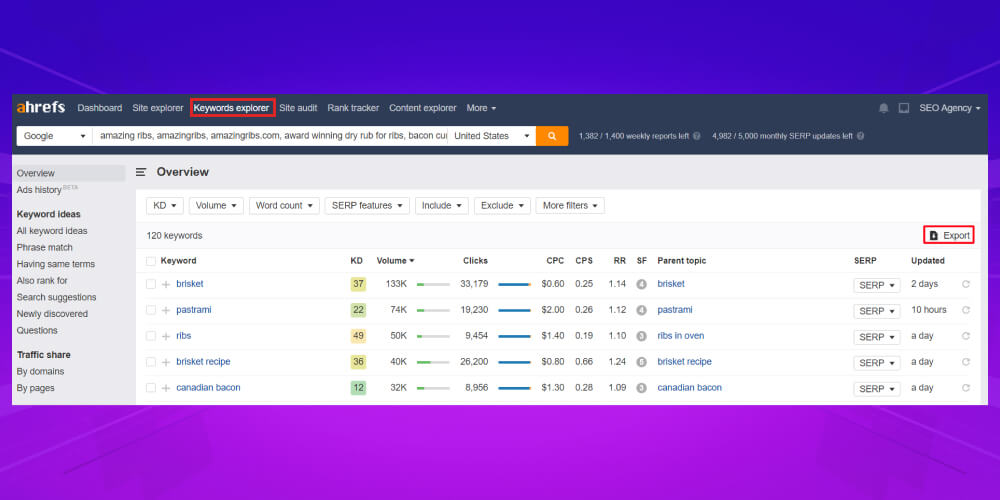Click the keywords search input field
Screen dimensions: 1000x500
[x=270, y=136]
